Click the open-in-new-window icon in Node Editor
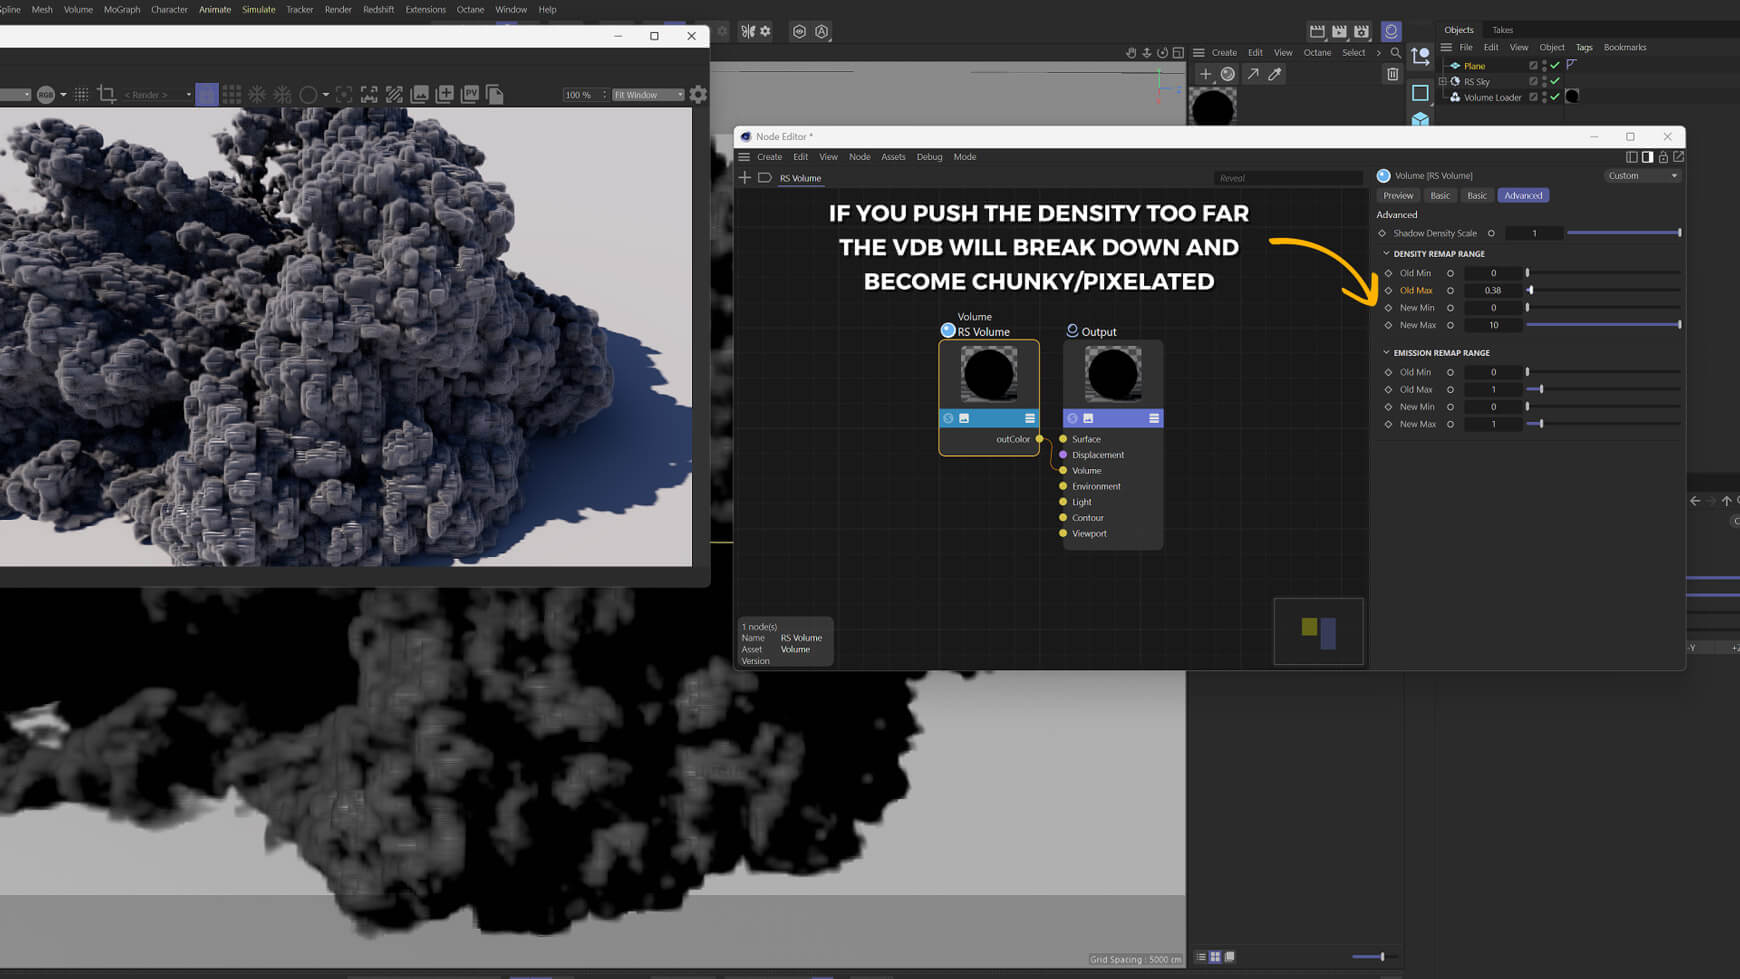The image size is (1740, 979). click(x=1679, y=157)
